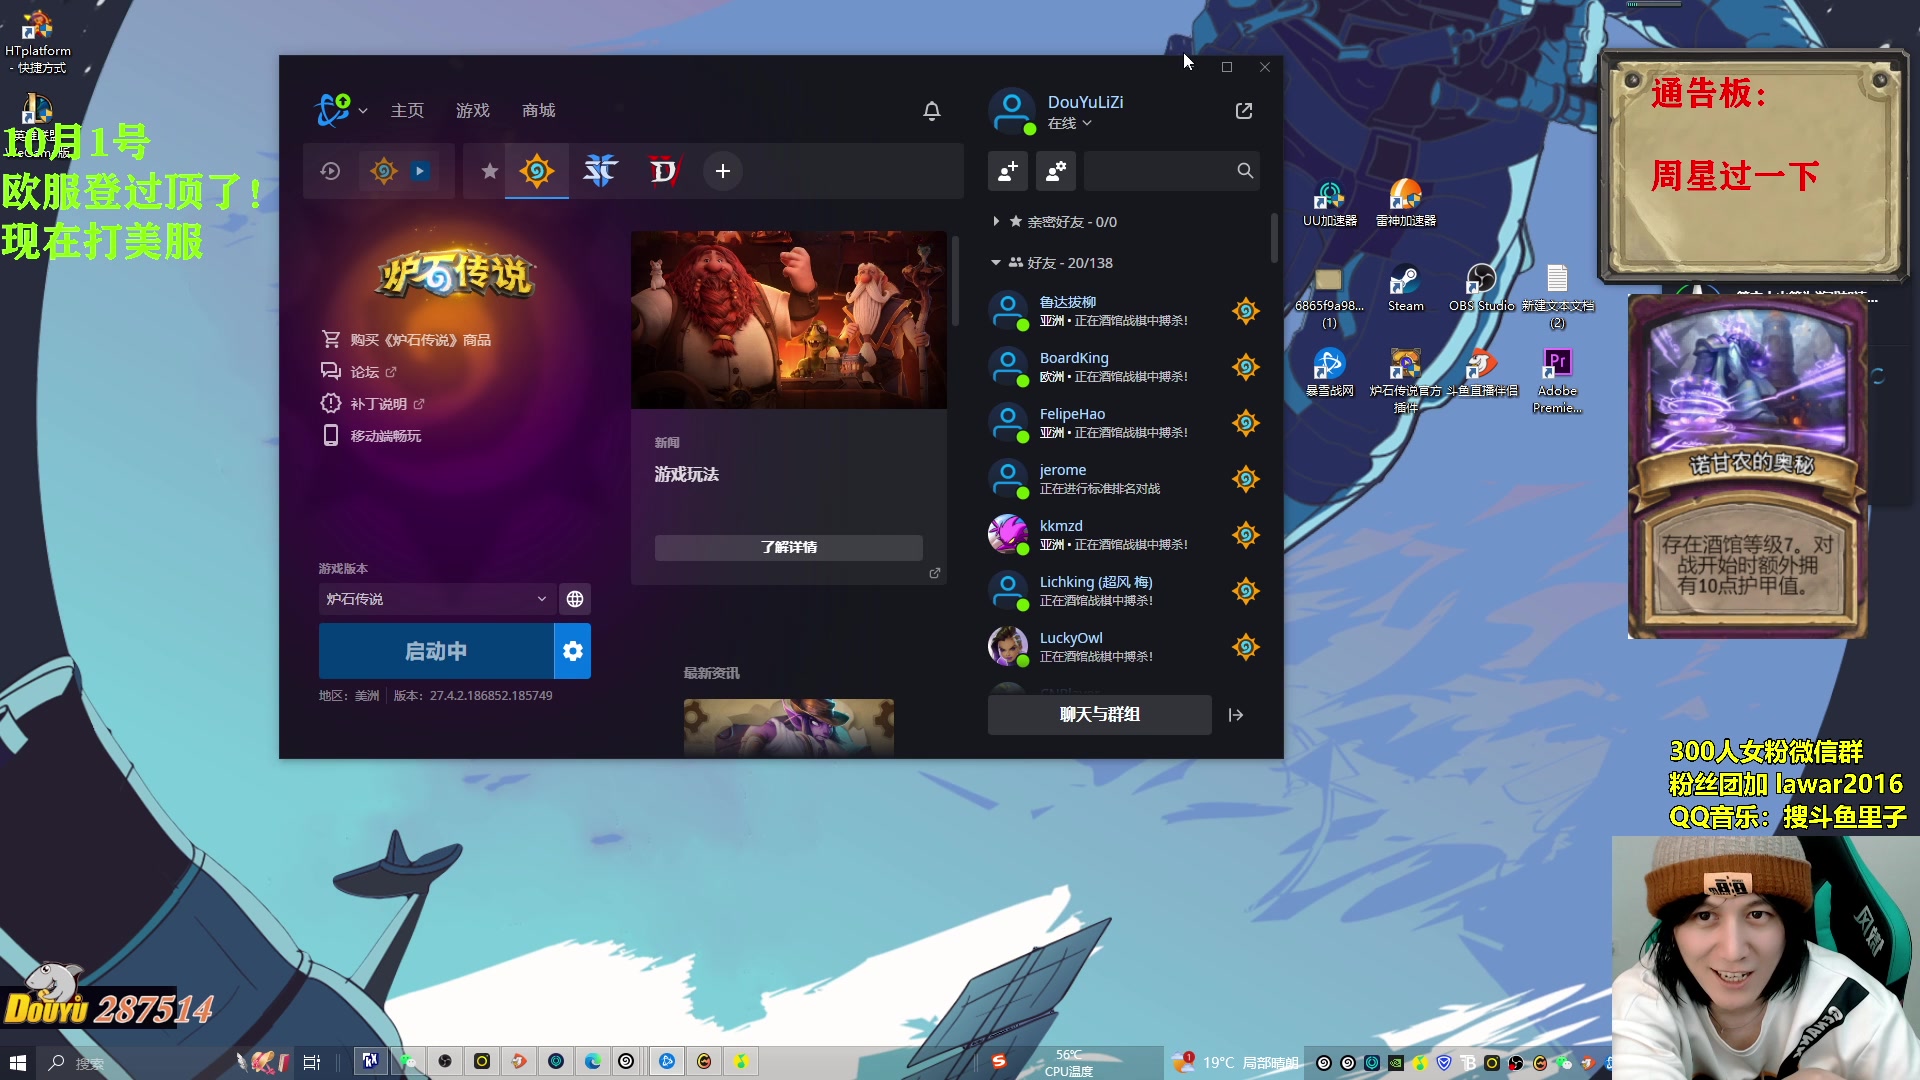Open Task View on the taskbar

(x=311, y=1062)
